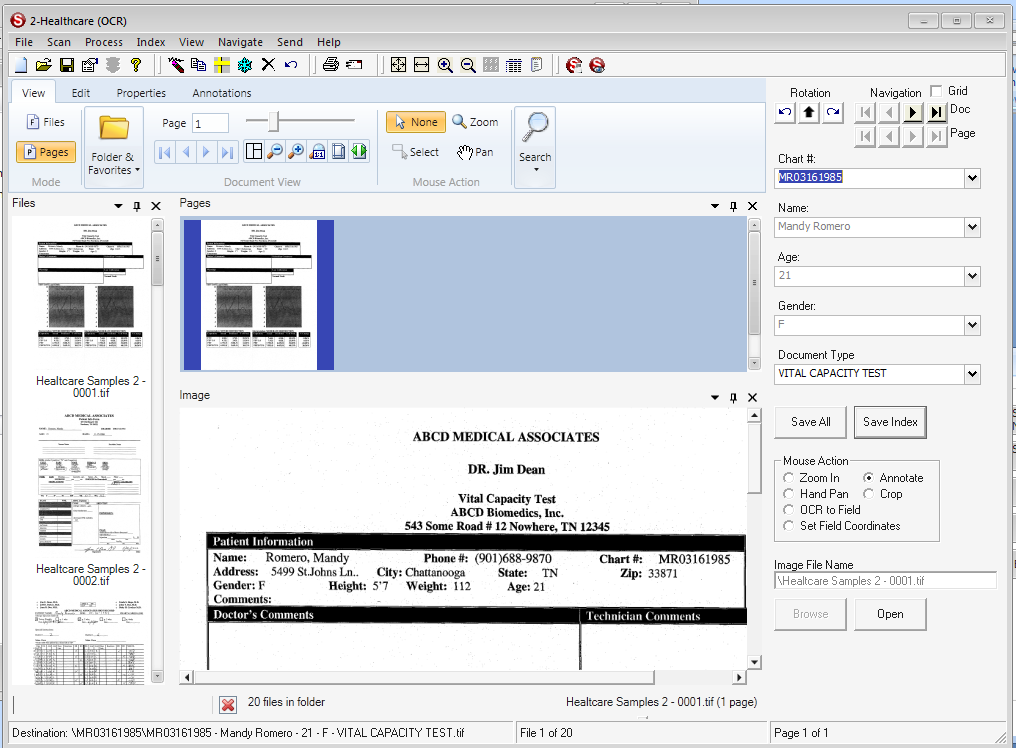Adjust the page thumbnail size slider
This screenshot has width=1016, height=748.
pos(272,121)
